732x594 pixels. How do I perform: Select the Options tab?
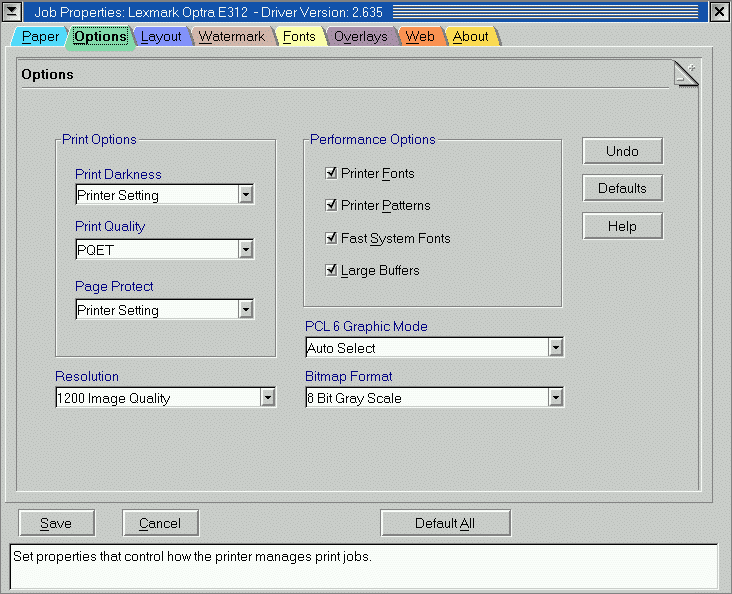tap(100, 36)
